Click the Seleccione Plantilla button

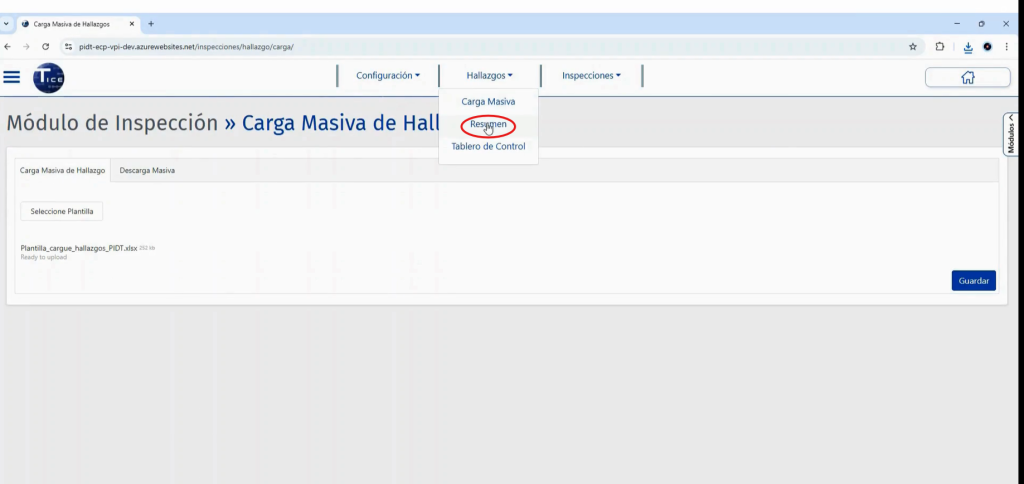click(62, 211)
